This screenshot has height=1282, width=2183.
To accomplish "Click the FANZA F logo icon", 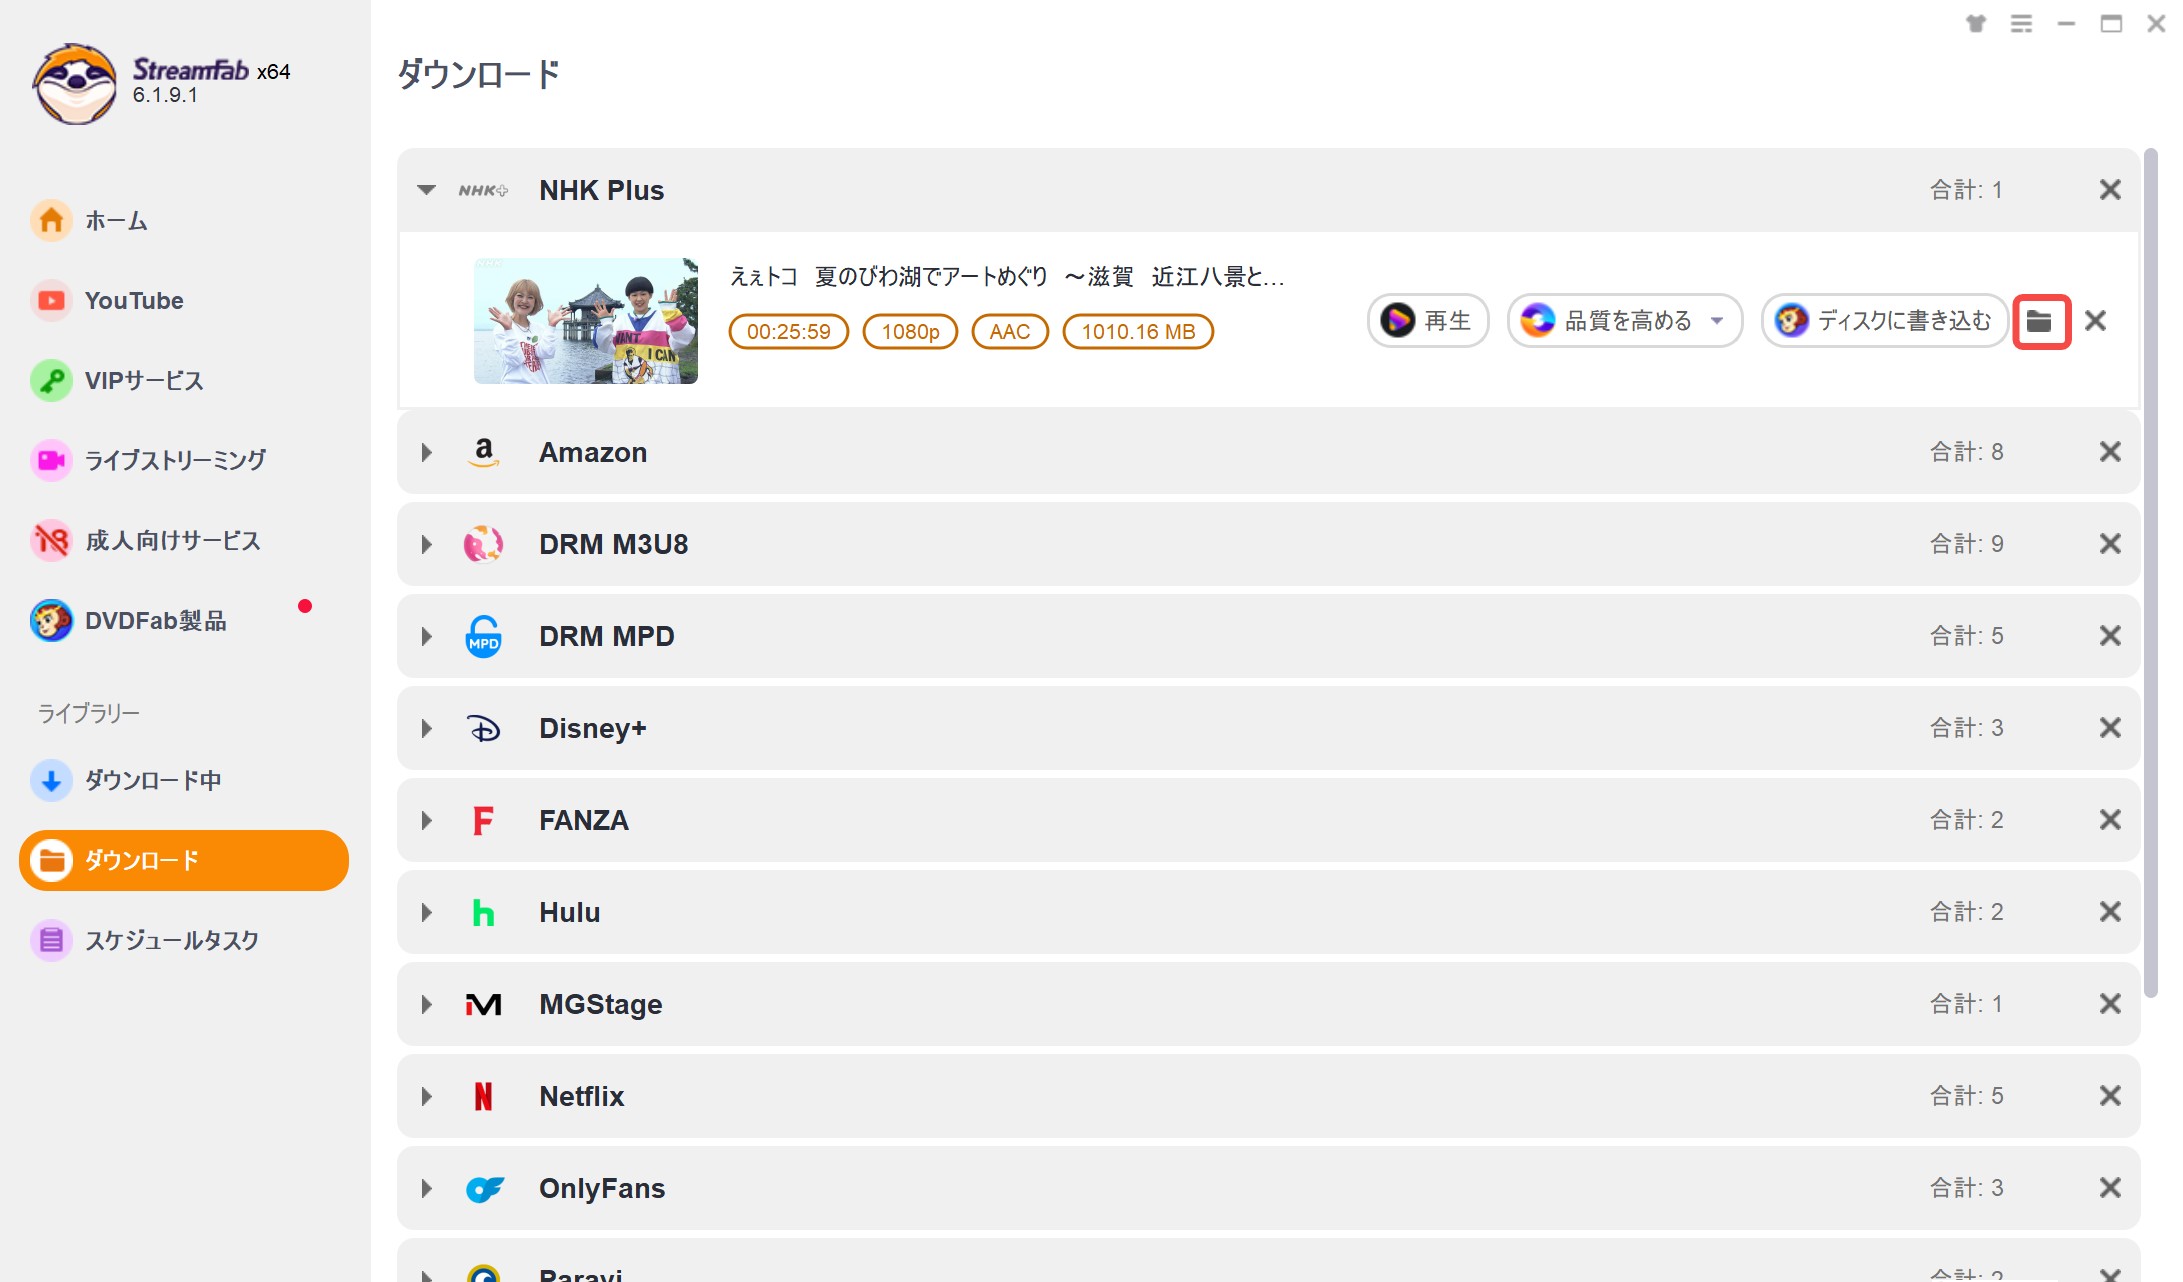I will (483, 820).
